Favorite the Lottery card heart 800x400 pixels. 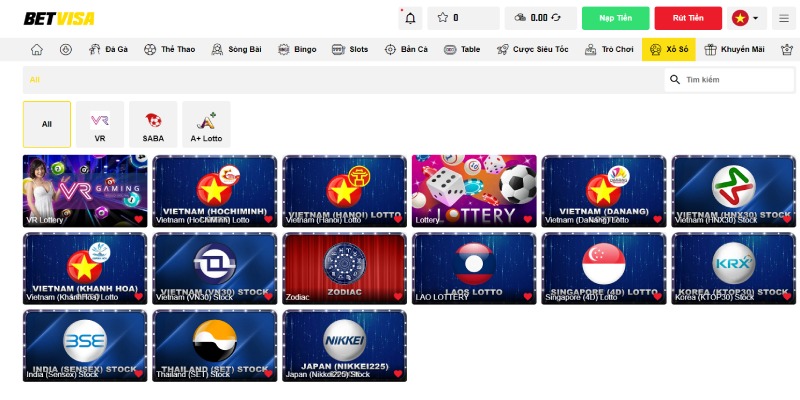coord(528,219)
